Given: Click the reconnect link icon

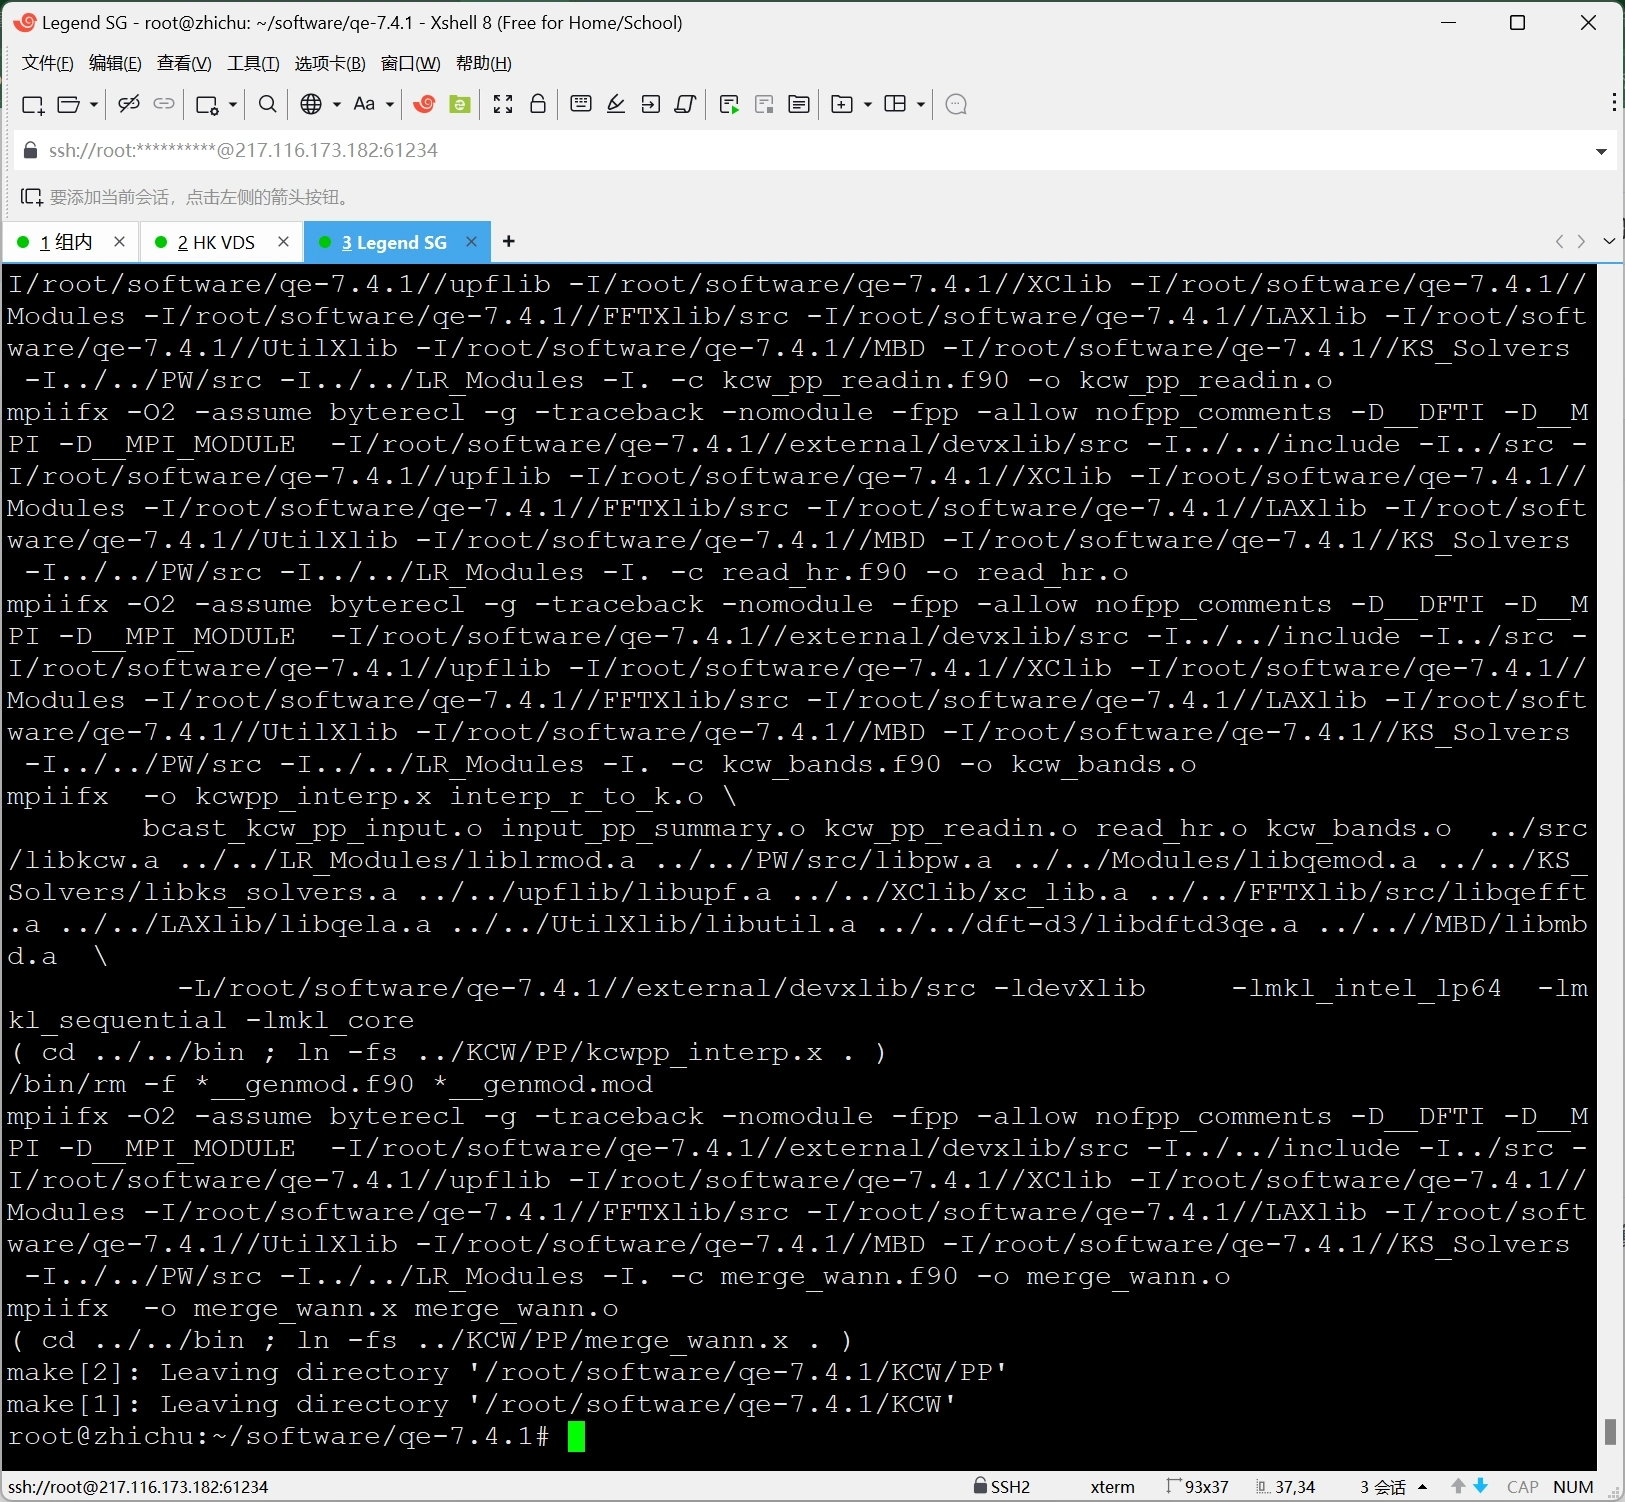Looking at the screenshot, I should (x=164, y=104).
